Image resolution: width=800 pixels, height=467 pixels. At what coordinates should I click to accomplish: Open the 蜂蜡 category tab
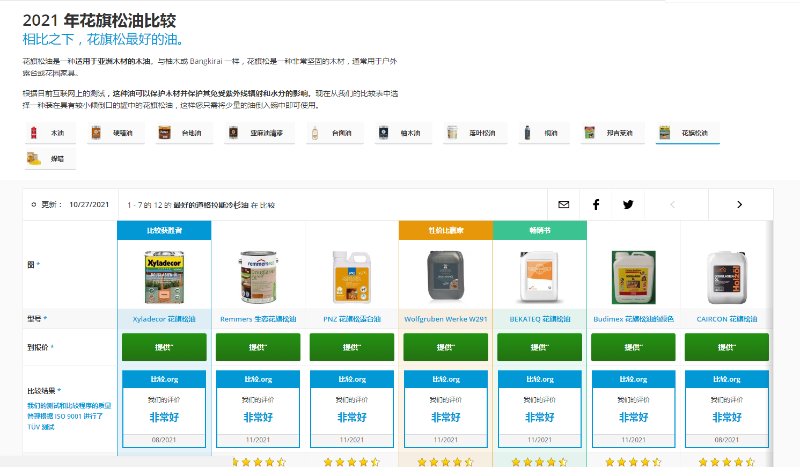pyautogui.click(x=49, y=158)
